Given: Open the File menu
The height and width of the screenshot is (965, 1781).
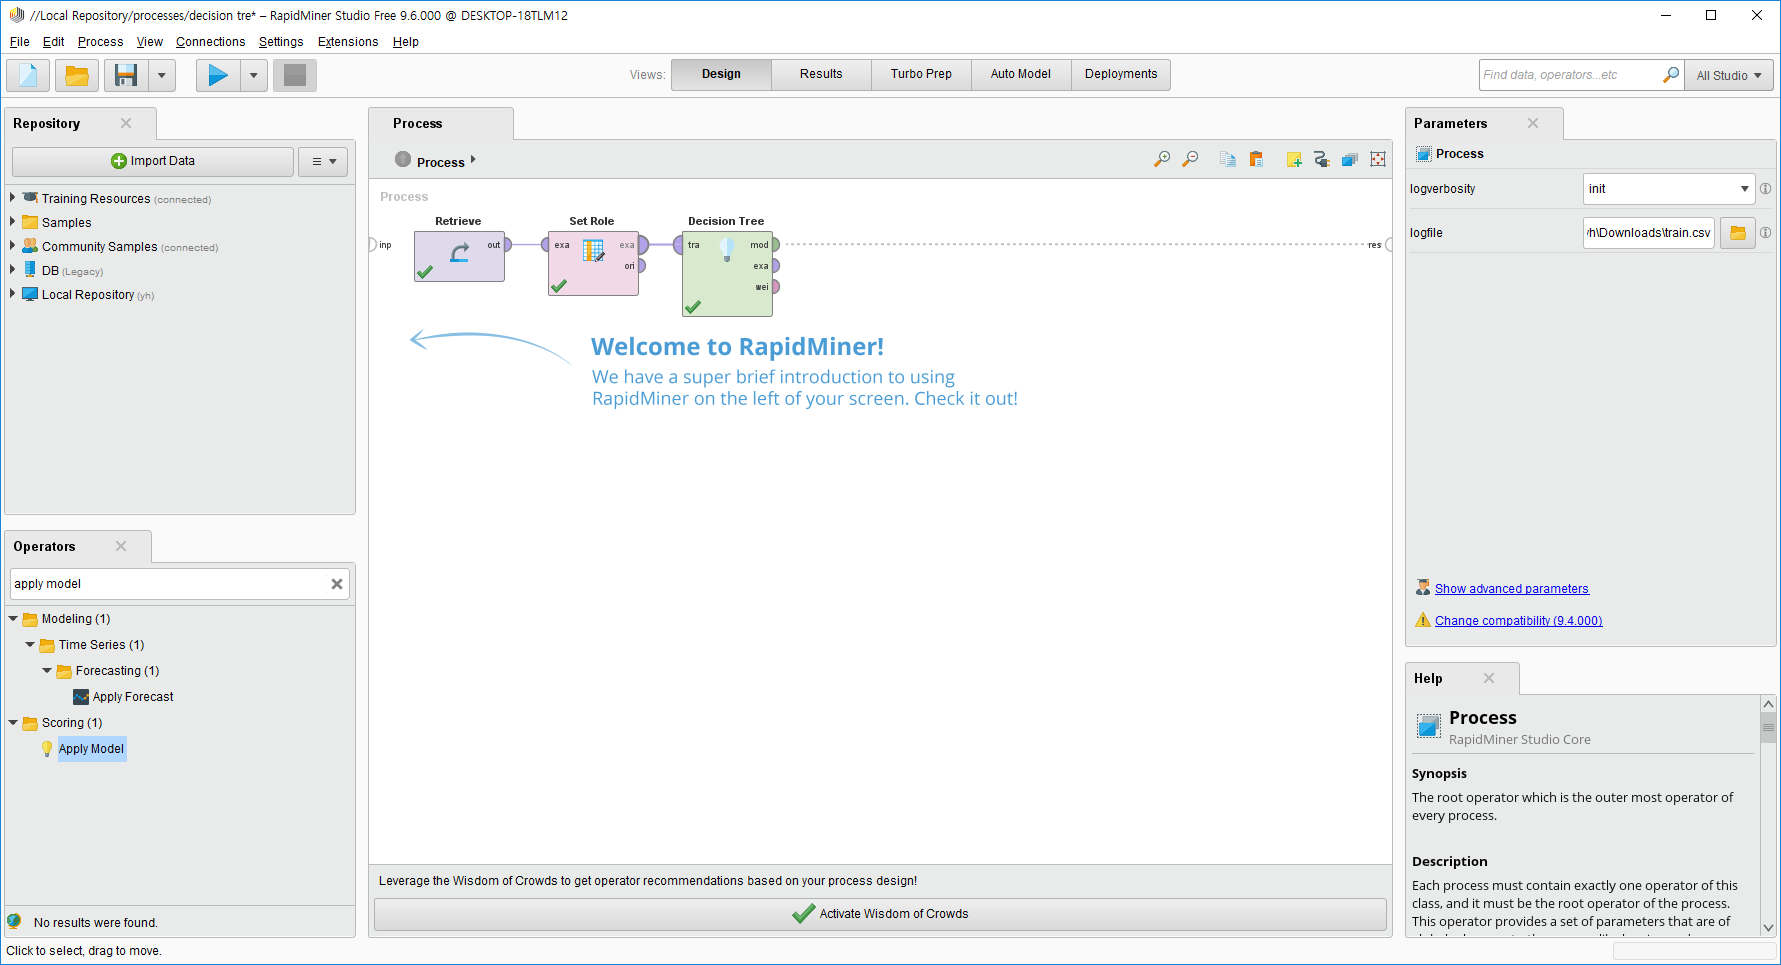Looking at the screenshot, I should pos(20,42).
